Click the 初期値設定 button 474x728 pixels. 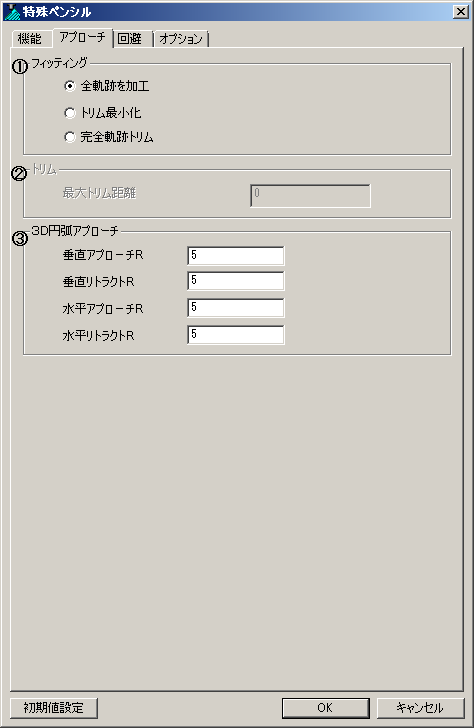click(54, 708)
